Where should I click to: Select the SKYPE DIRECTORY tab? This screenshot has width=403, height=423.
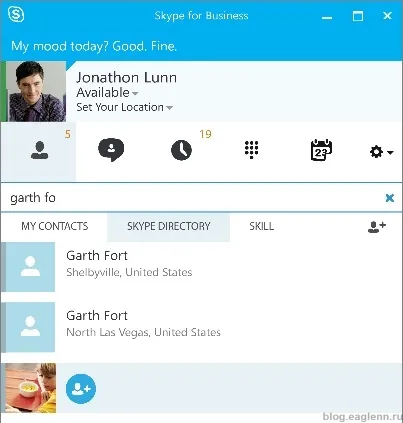coord(168,227)
